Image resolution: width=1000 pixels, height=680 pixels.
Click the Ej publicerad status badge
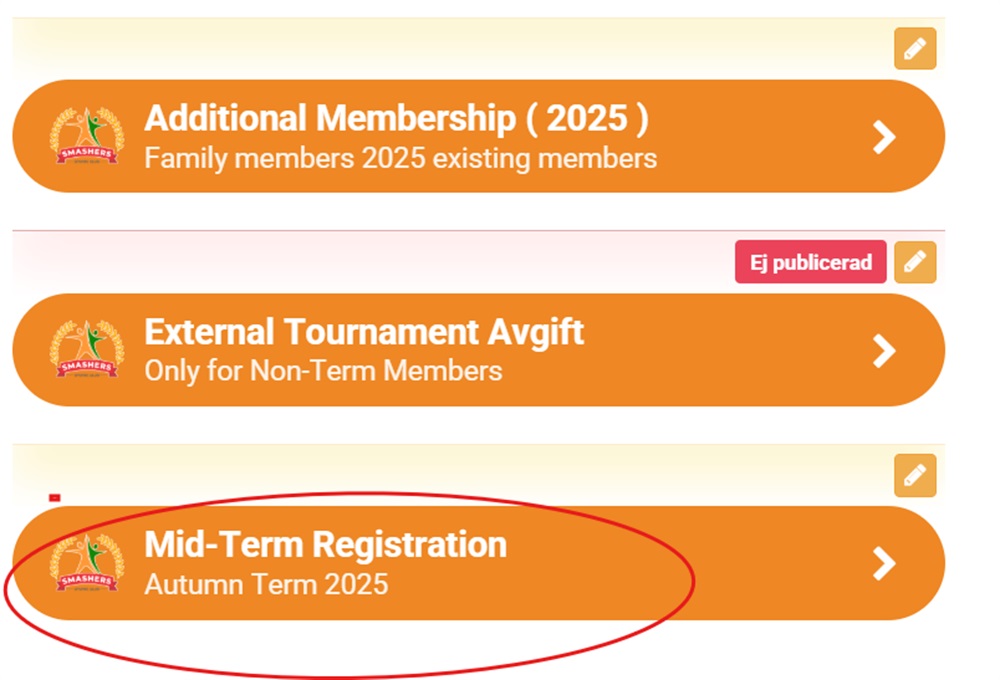click(x=810, y=263)
